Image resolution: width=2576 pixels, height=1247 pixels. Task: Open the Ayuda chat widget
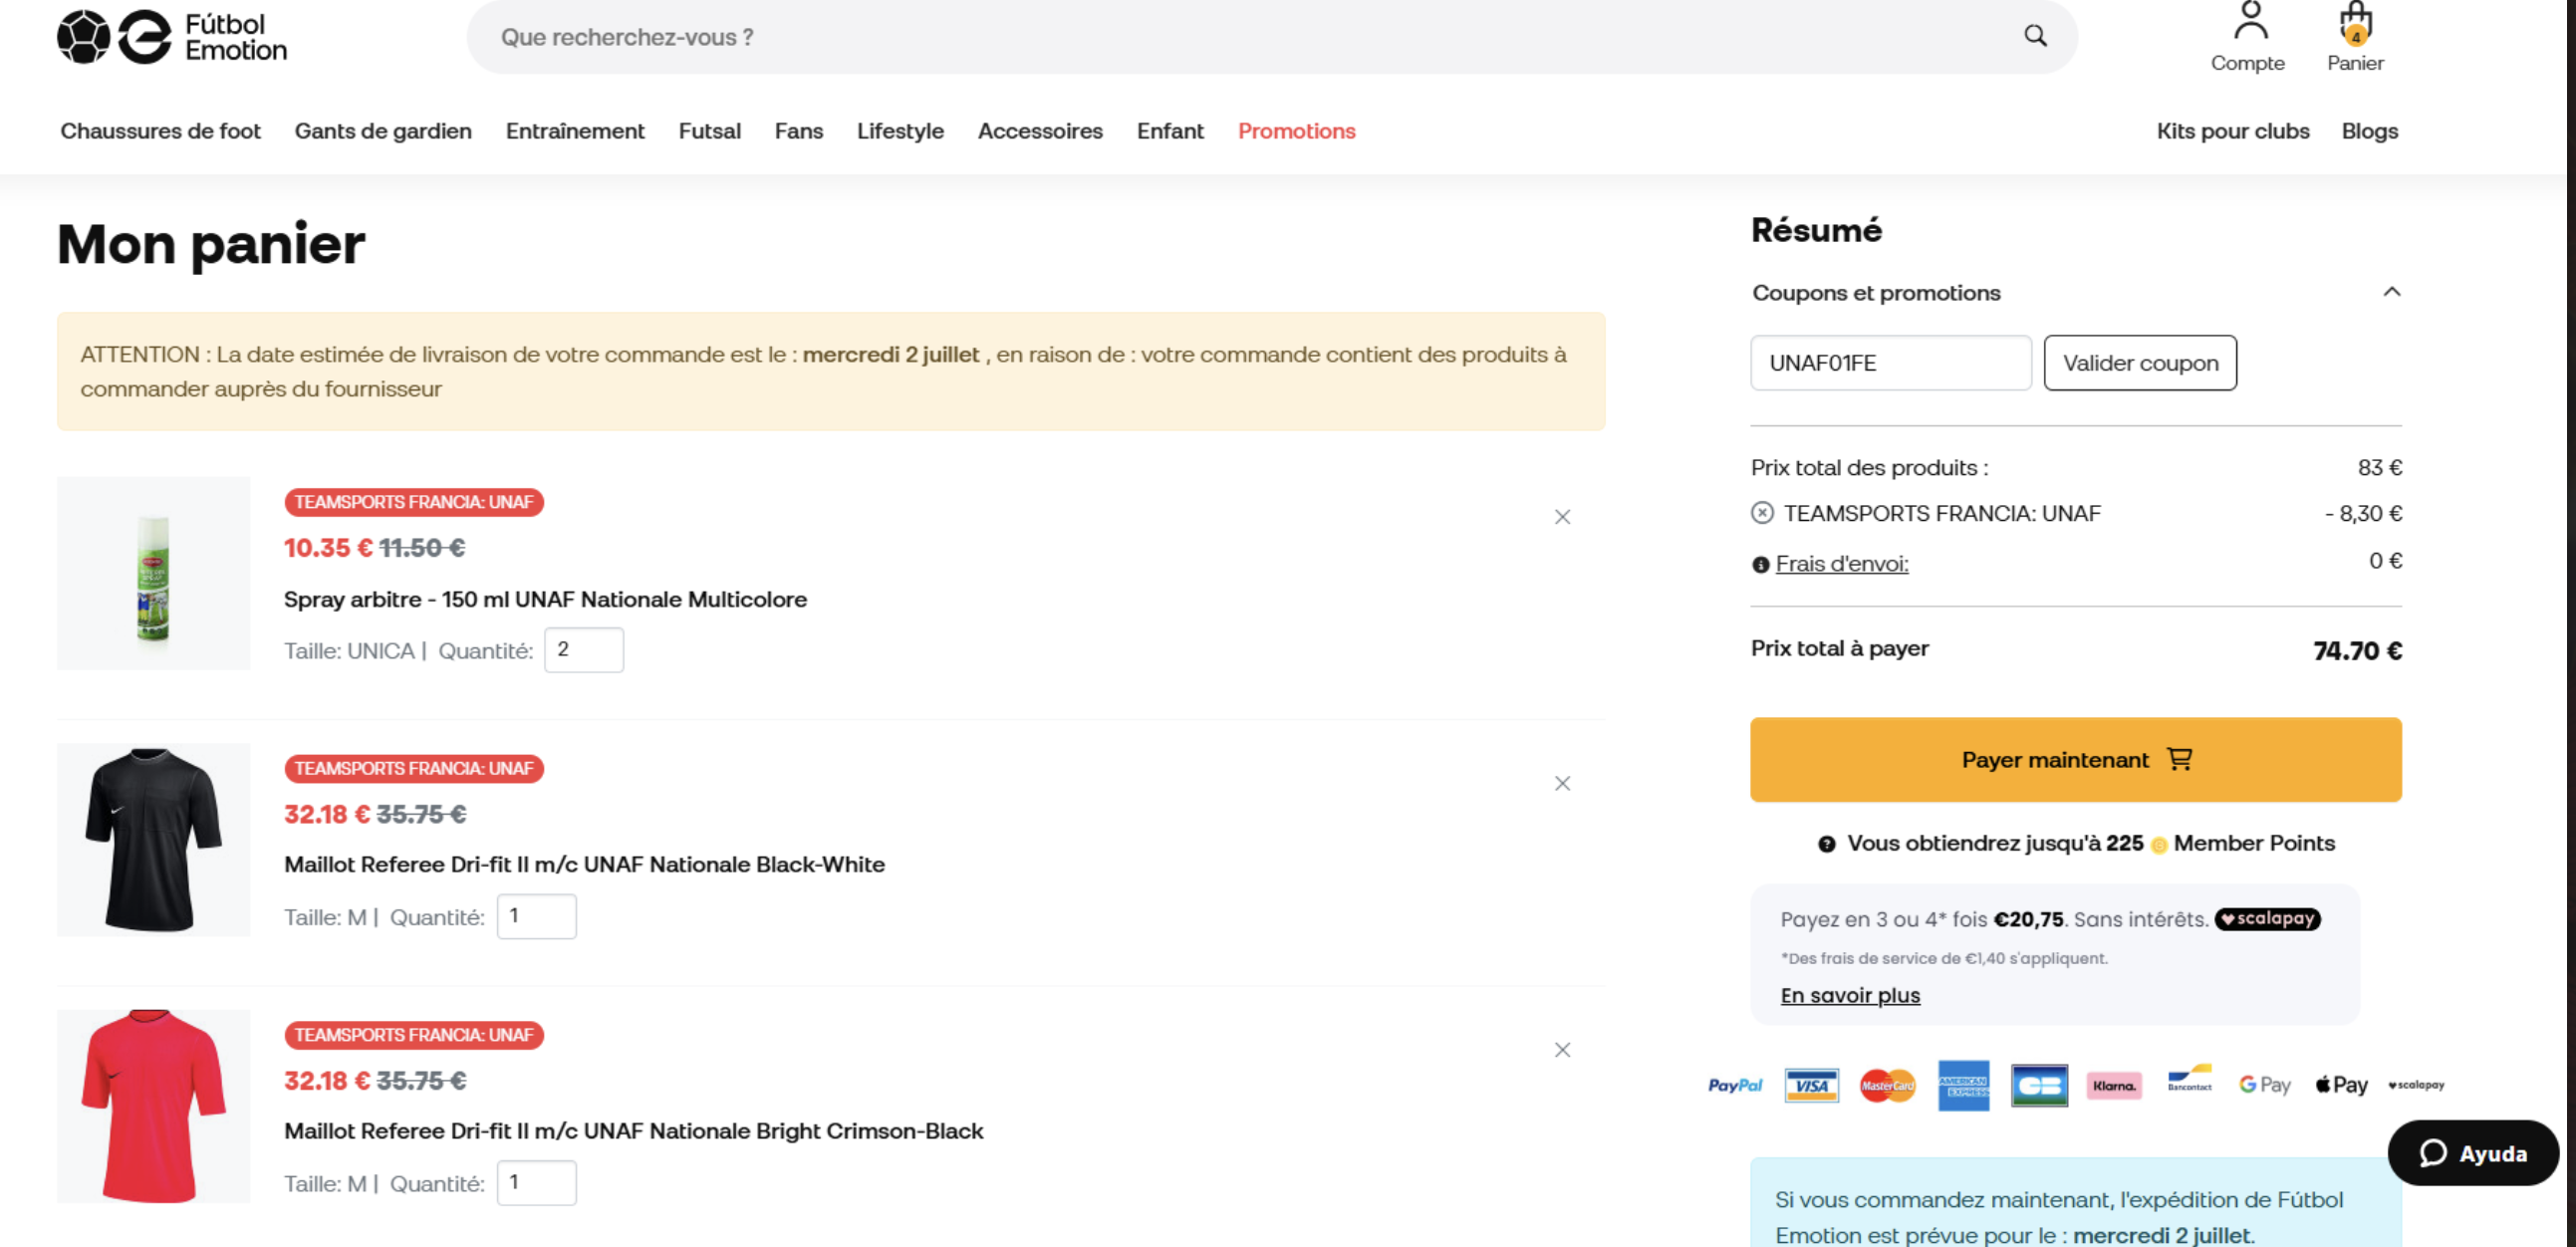(2472, 1153)
